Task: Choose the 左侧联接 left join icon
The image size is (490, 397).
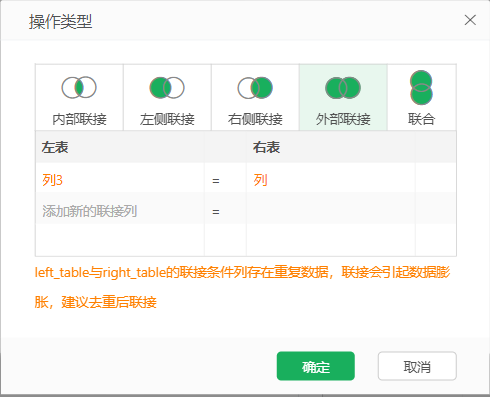Action: (167, 88)
